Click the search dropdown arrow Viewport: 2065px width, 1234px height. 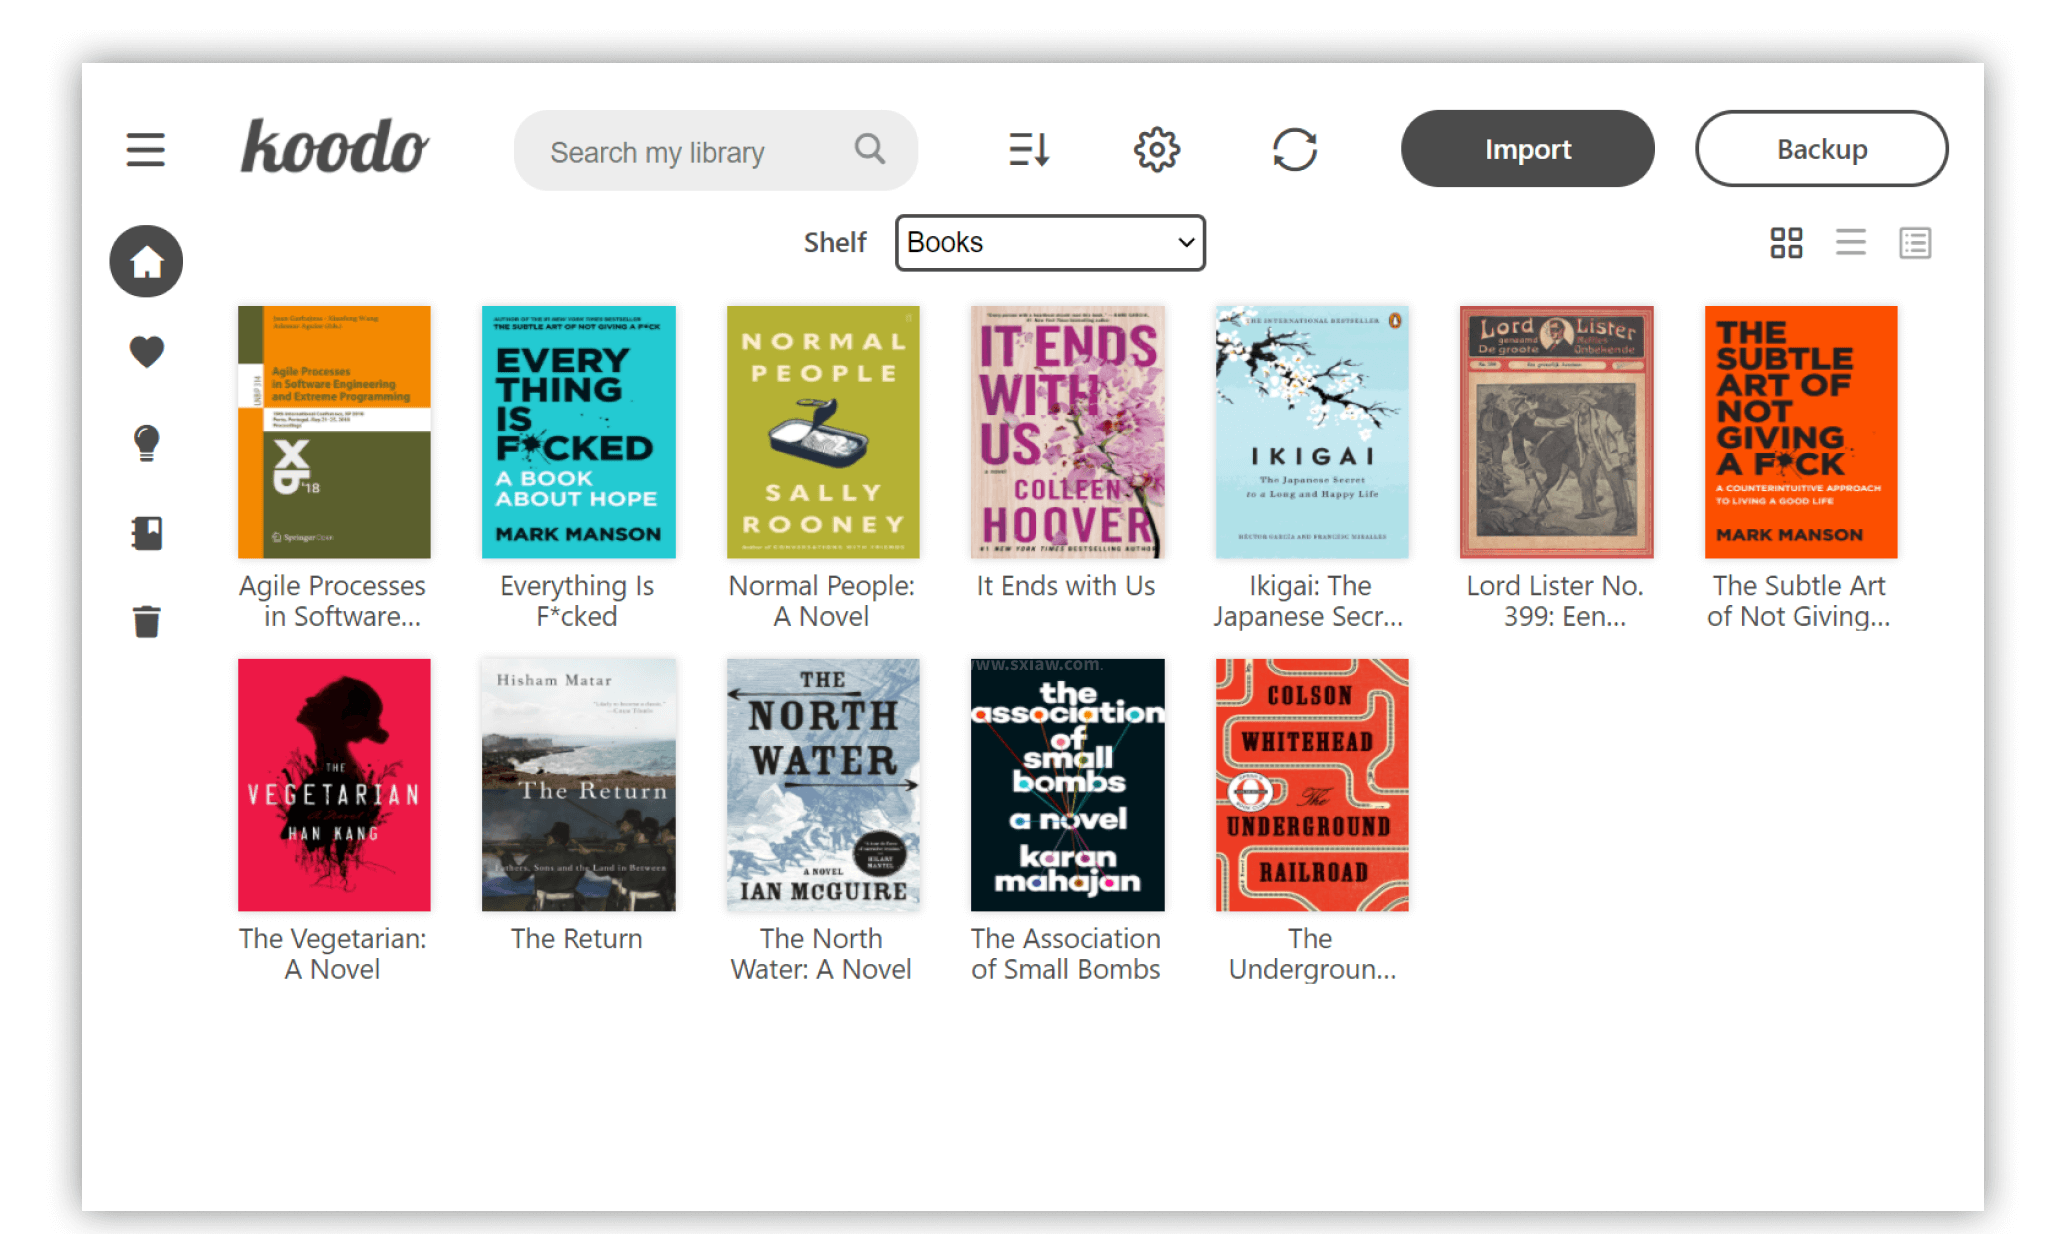(1182, 242)
